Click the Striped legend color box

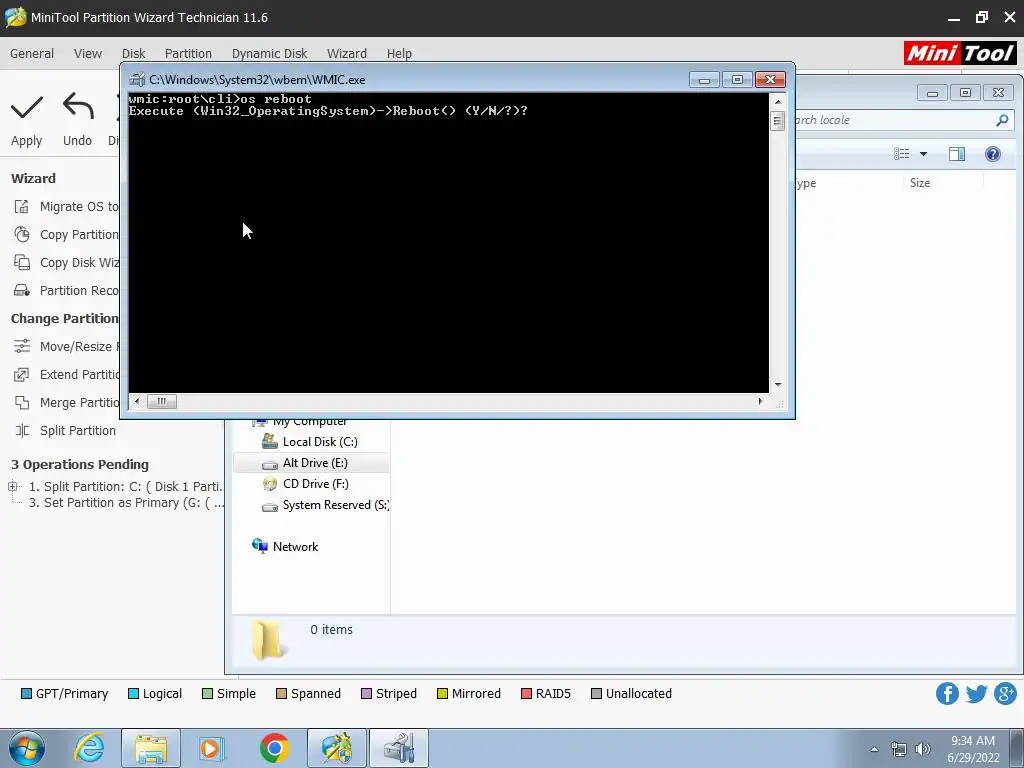tap(366, 694)
